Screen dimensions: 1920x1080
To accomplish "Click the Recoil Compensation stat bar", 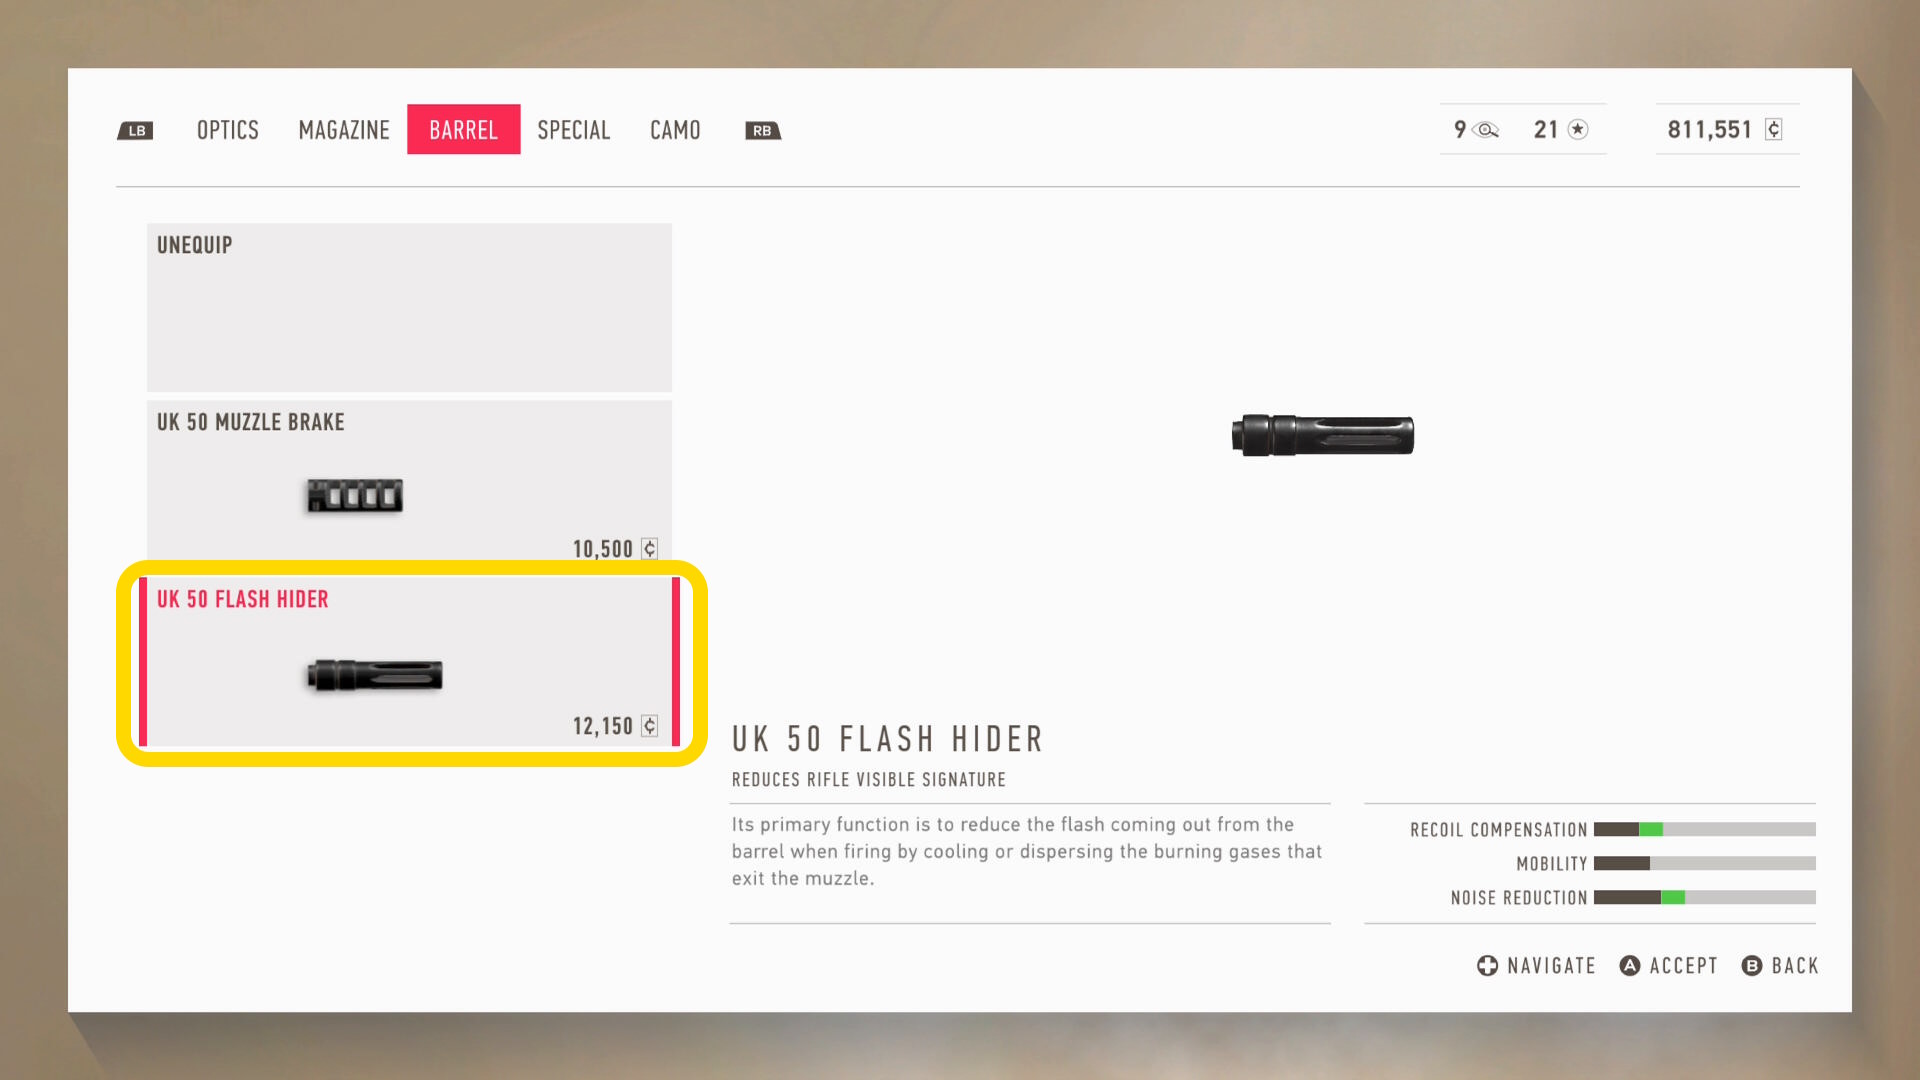I will (x=1704, y=829).
